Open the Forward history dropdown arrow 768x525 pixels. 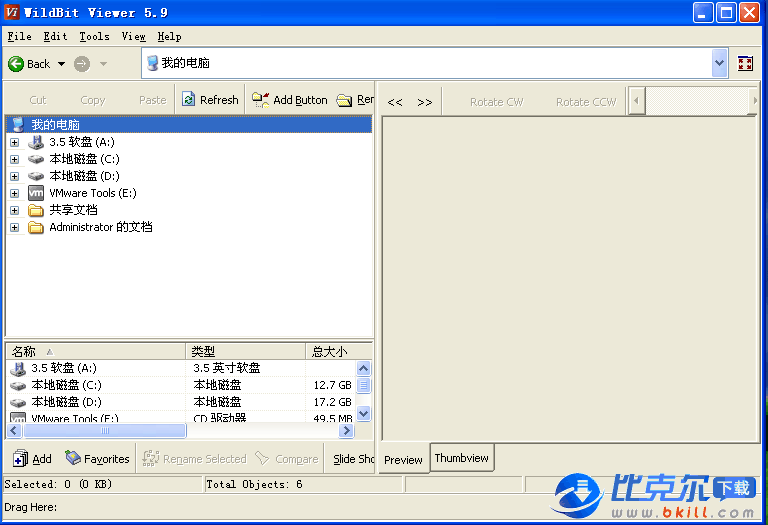(x=103, y=64)
